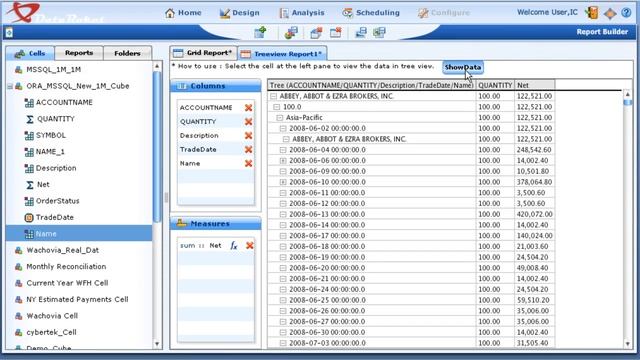Expand the 2008-06-10 date node
The image size is (640, 360).
(x=282, y=182)
